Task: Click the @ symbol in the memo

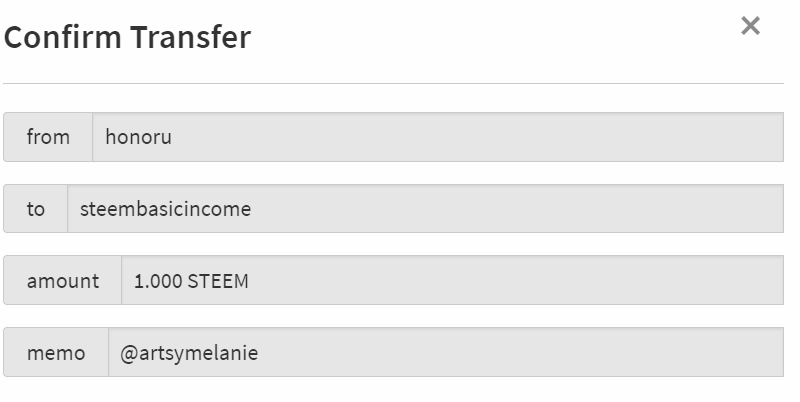Action: point(129,354)
